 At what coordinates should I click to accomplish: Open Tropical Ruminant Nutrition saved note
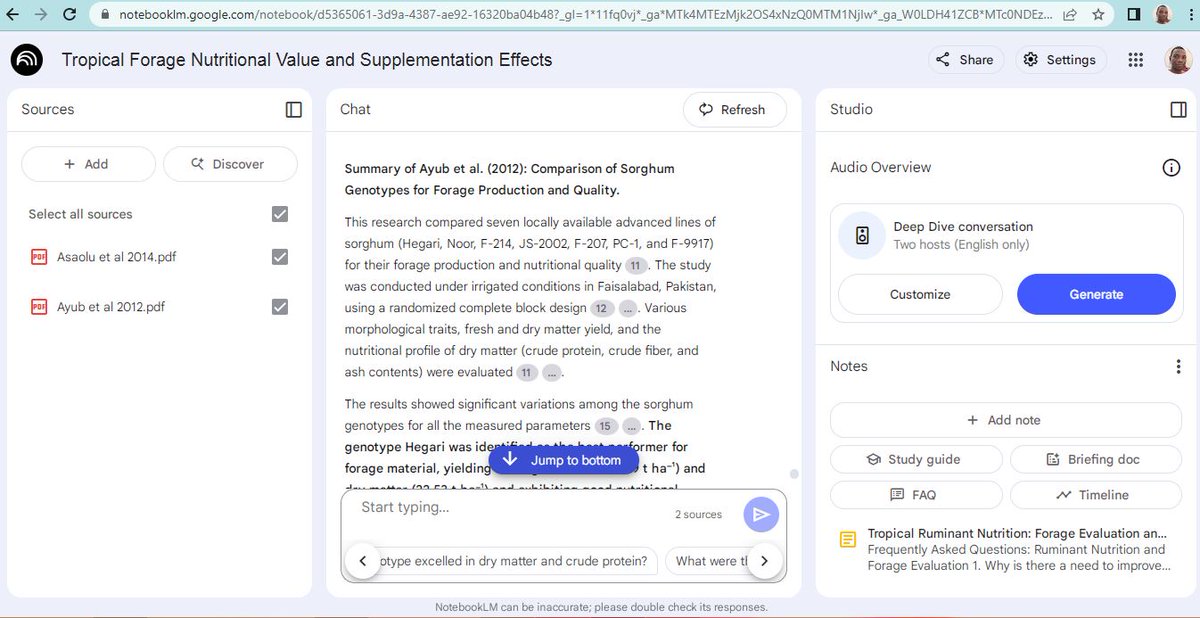[x=1005, y=549]
